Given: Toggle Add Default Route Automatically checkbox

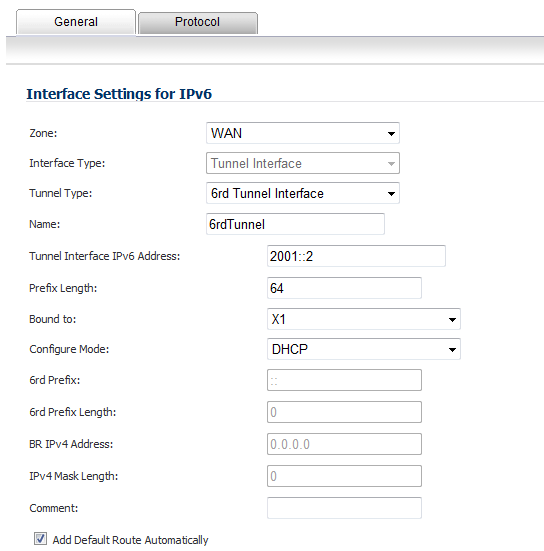Looking at the screenshot, I should [x=40, y=539].
